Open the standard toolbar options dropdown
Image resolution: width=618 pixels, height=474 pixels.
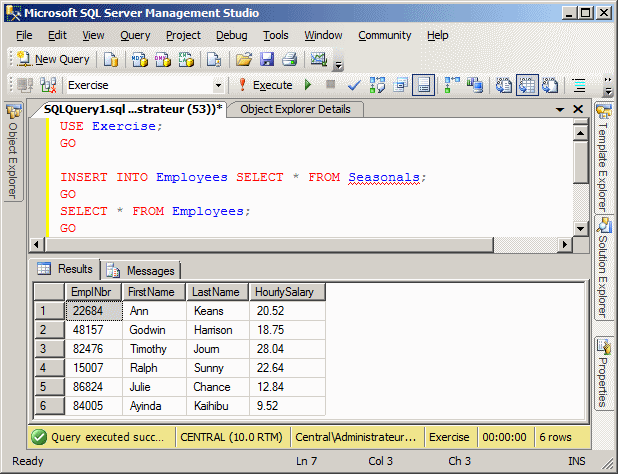(338, 65)
